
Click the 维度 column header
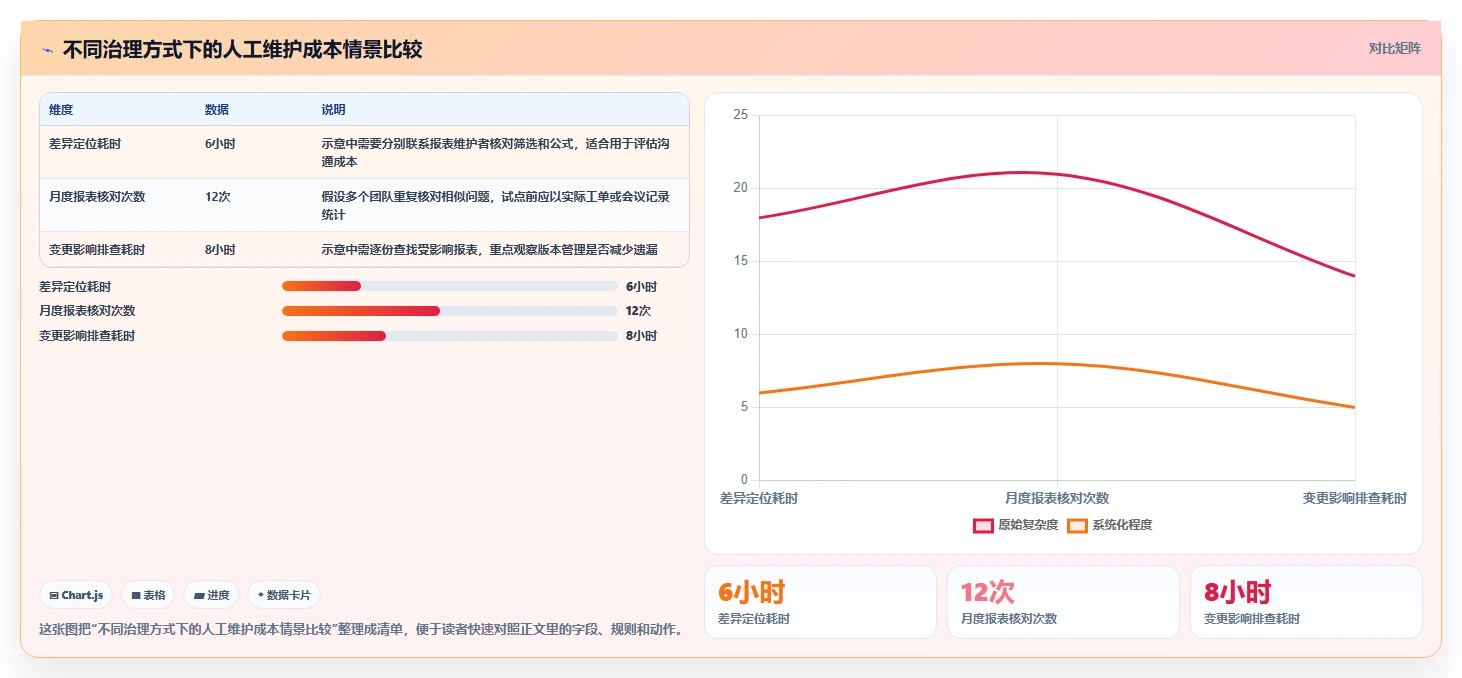point(61,110)
